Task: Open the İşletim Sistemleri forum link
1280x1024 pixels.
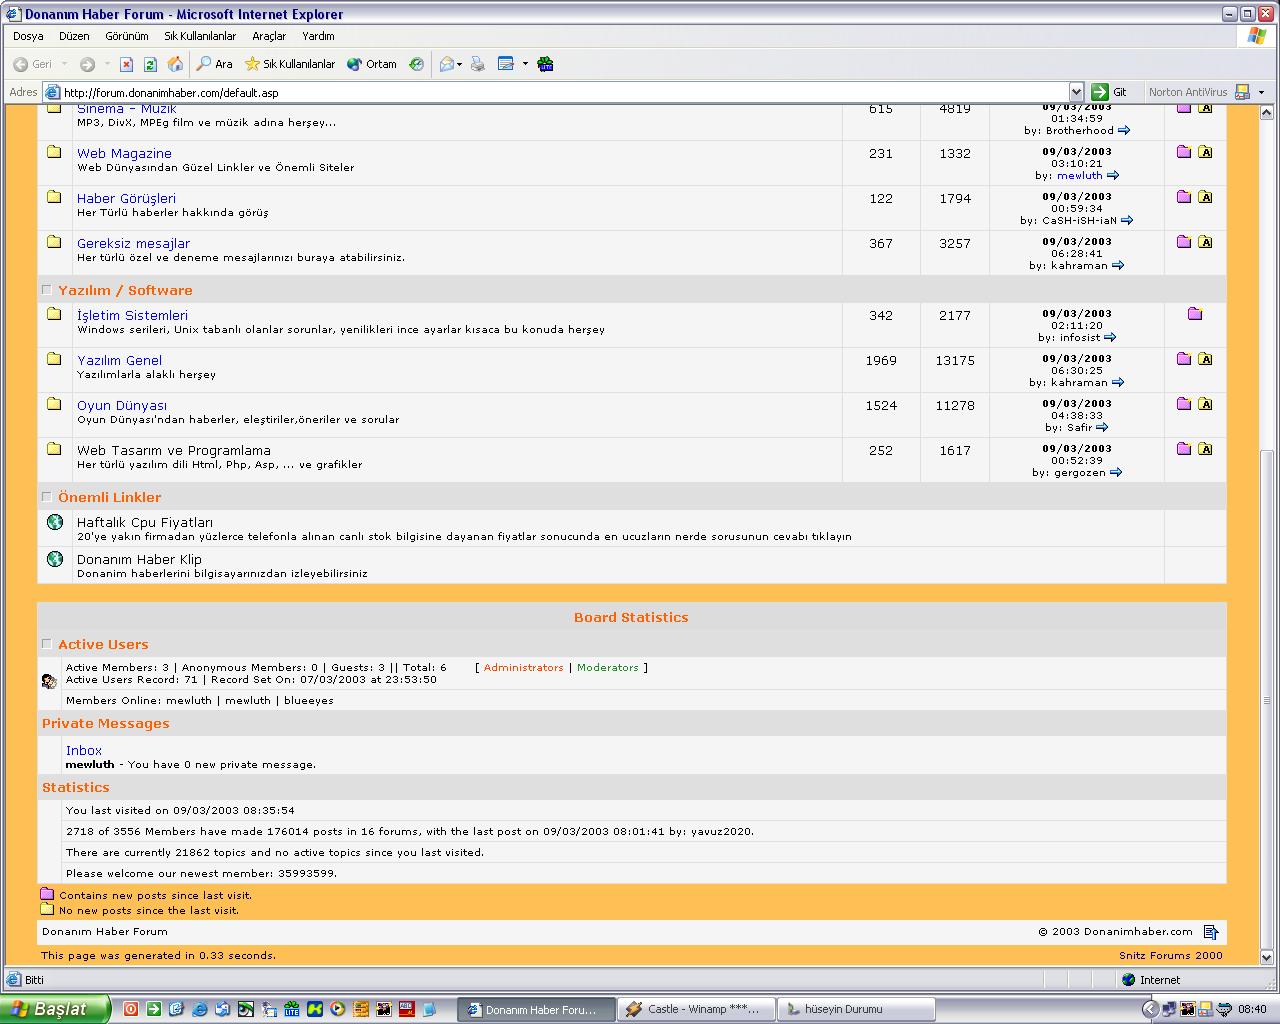Action: point(132,315)
